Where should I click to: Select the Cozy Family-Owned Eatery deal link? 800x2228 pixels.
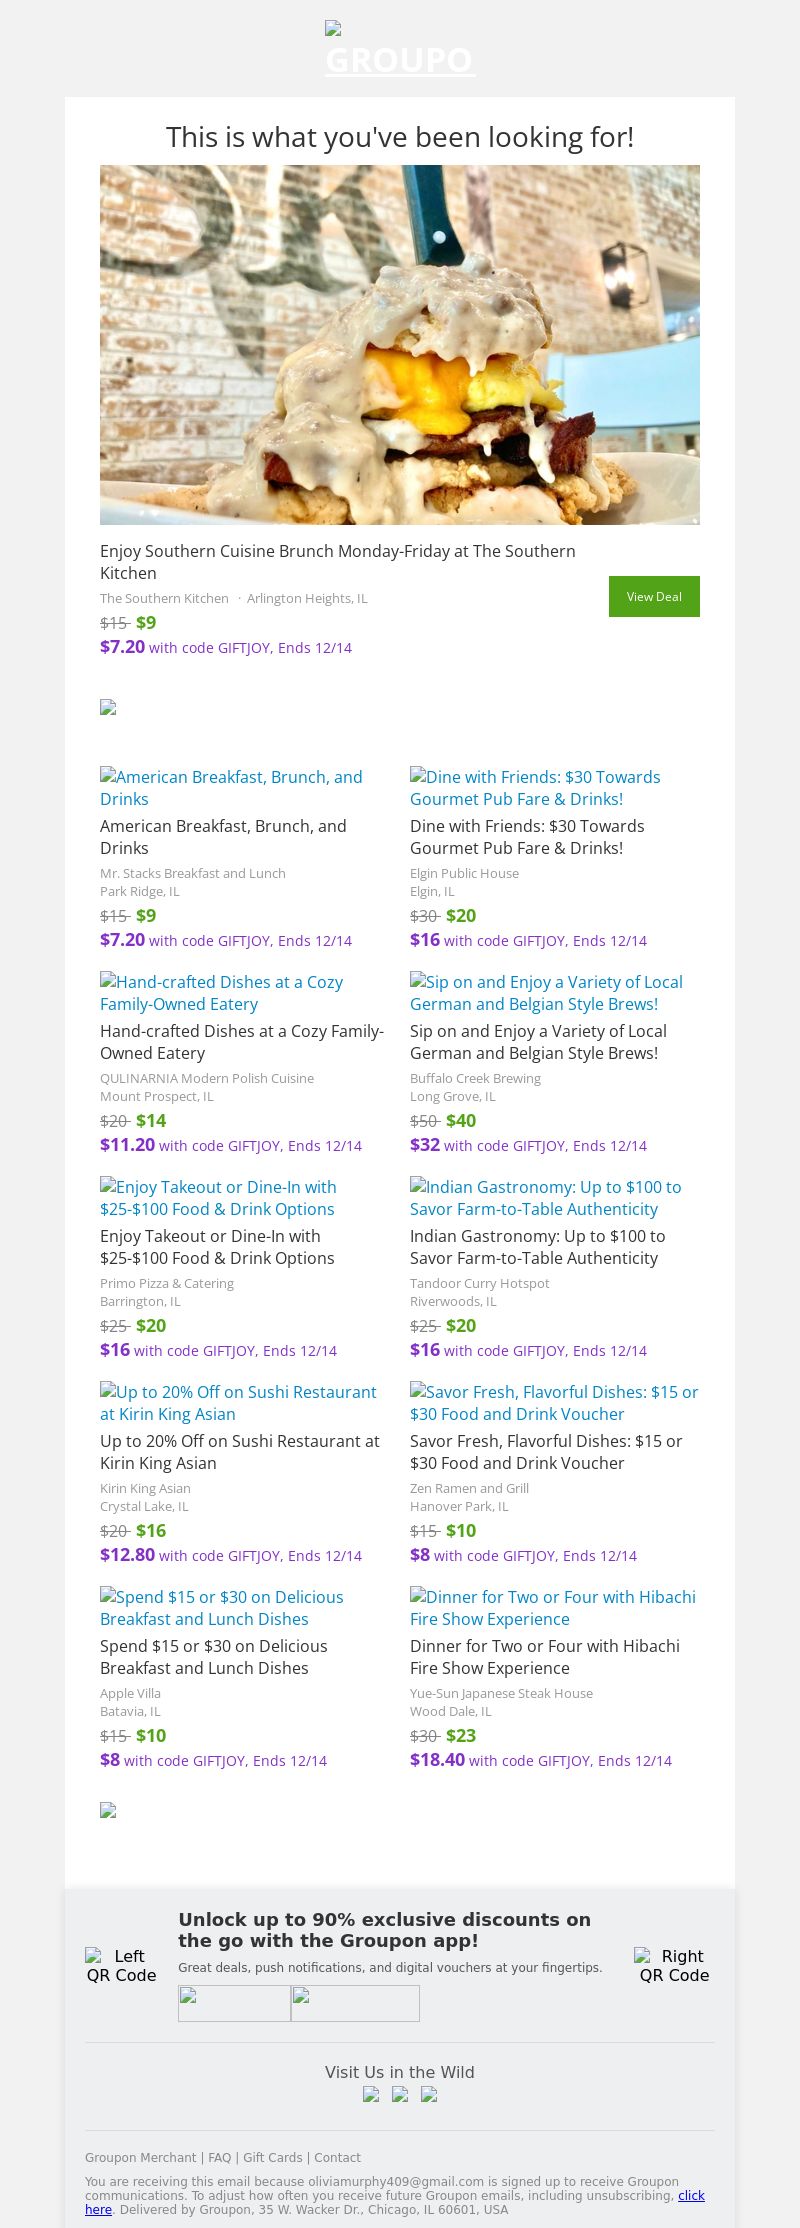[x=221, y=993]
